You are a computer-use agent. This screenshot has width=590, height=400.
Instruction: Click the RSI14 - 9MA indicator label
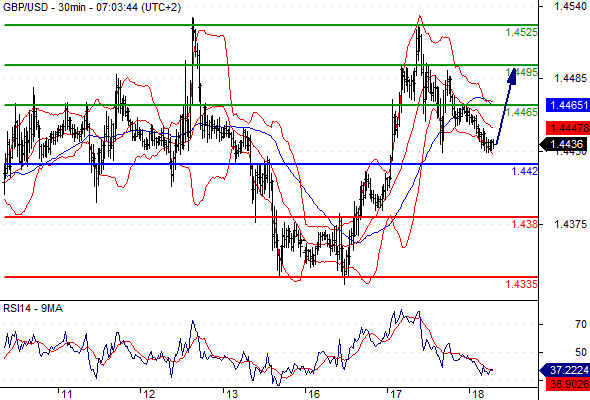(33, 309)
